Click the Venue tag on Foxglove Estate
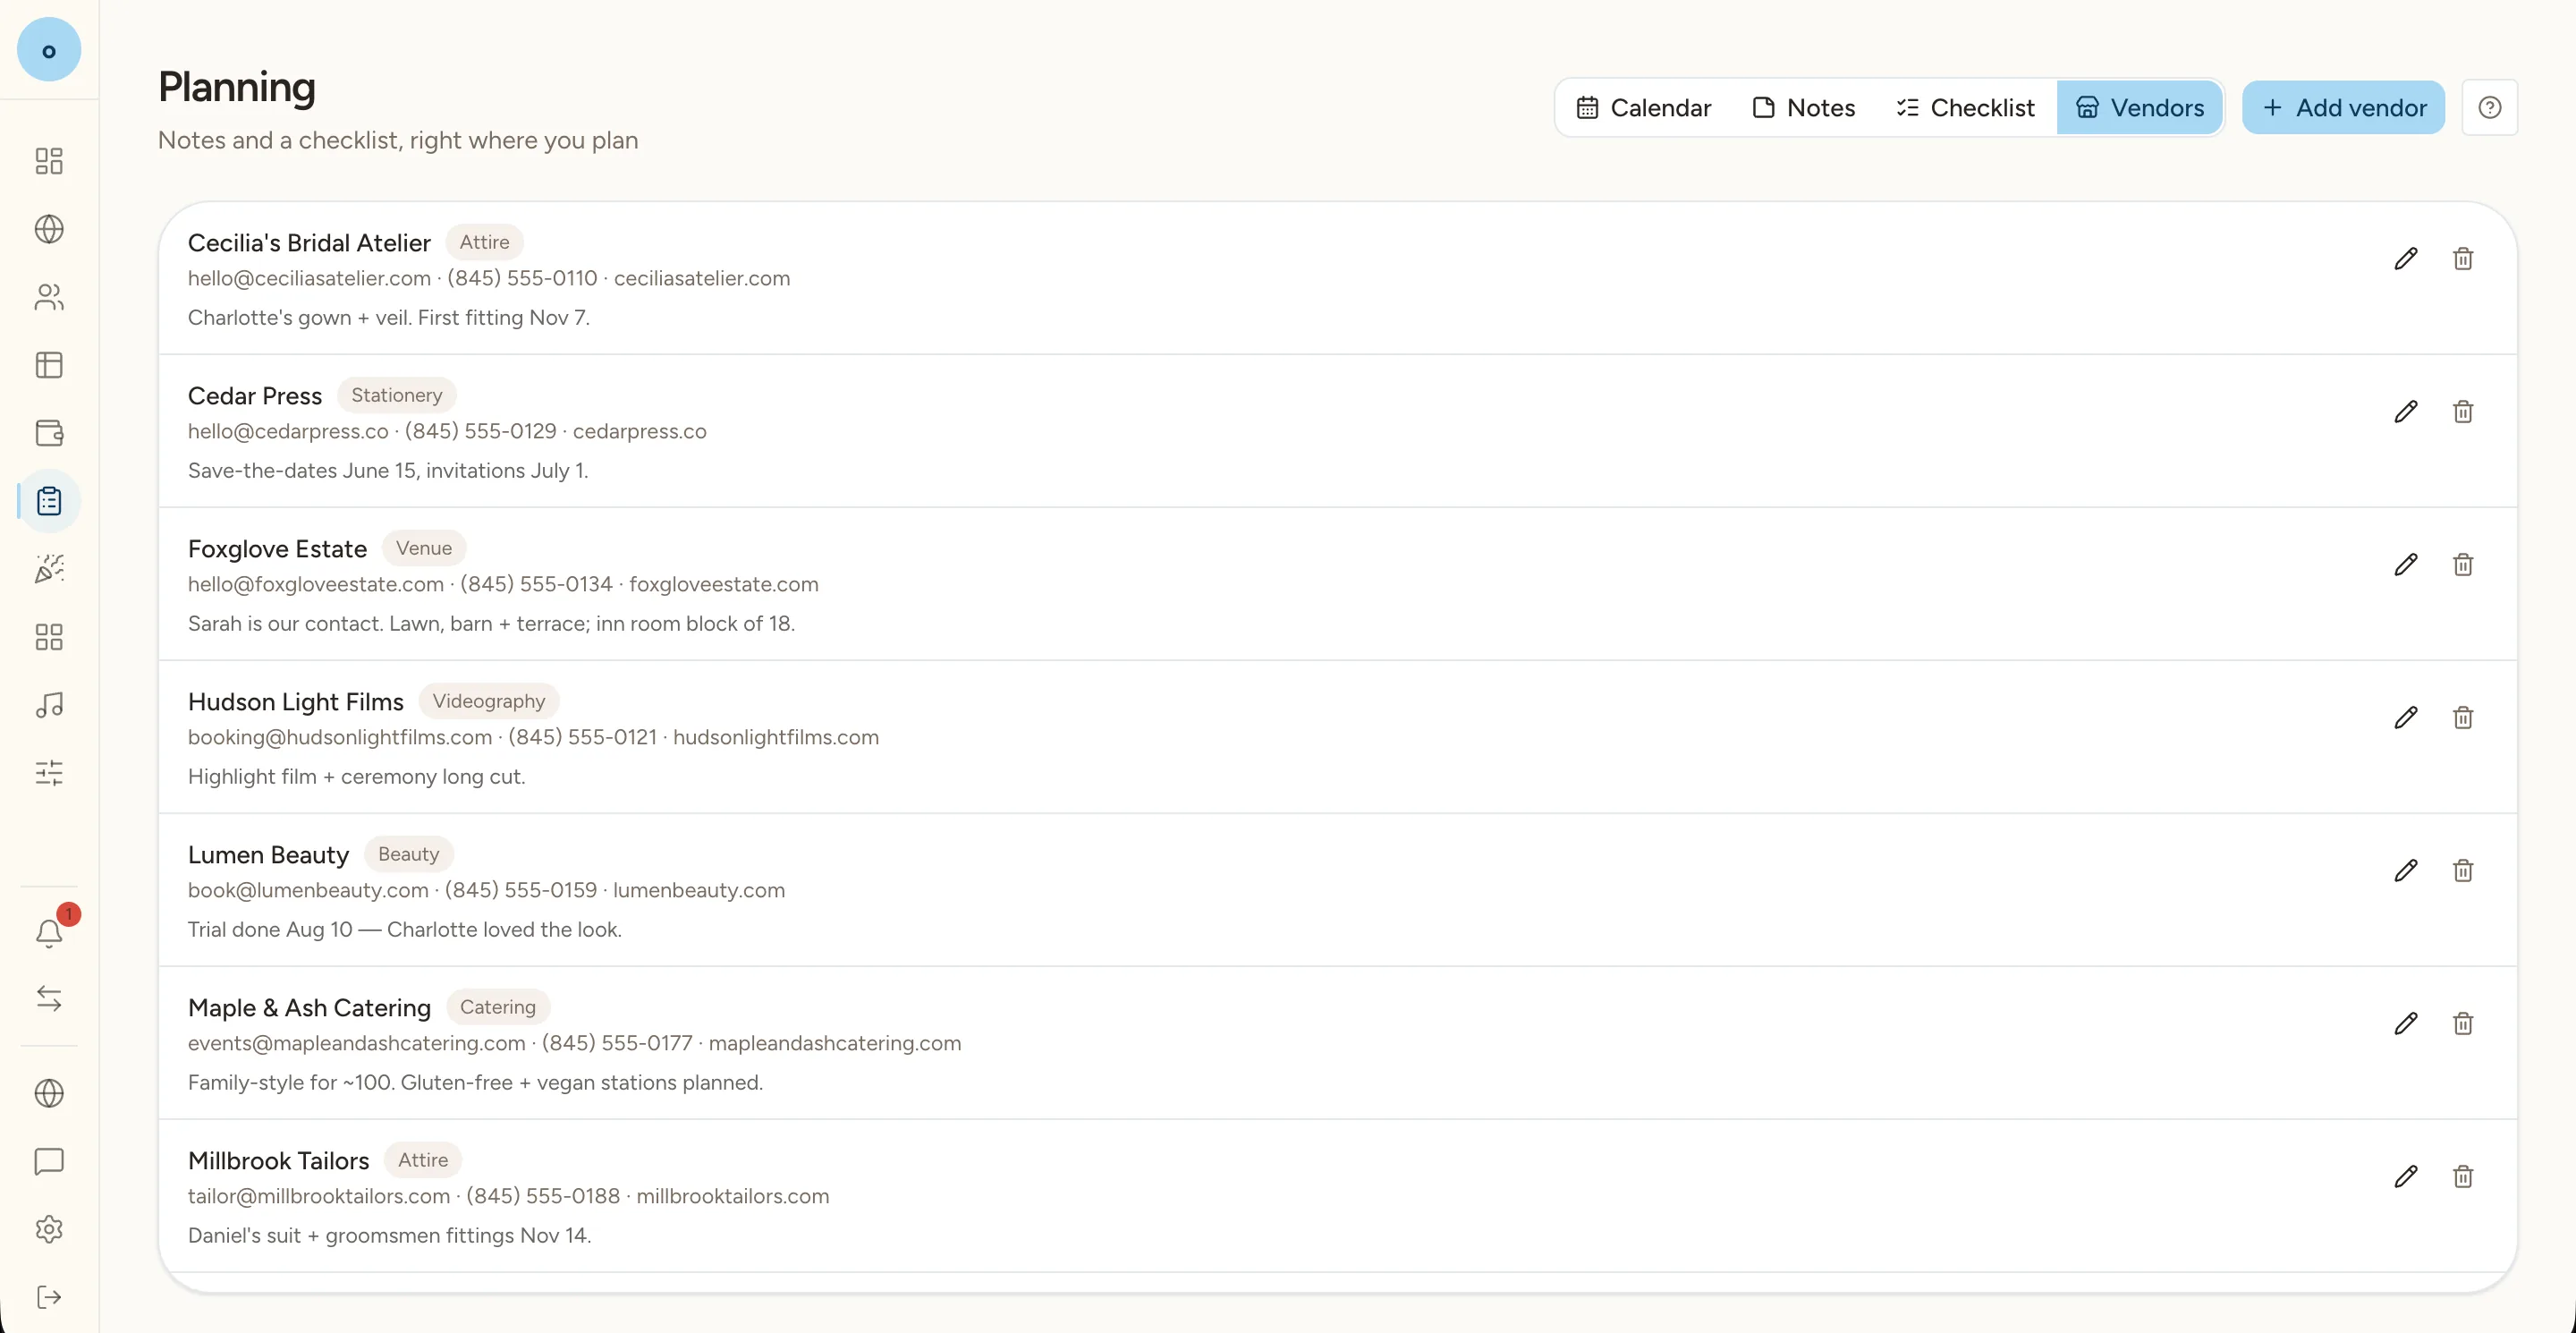The image size is (2576, 1333). pos(424,548)
